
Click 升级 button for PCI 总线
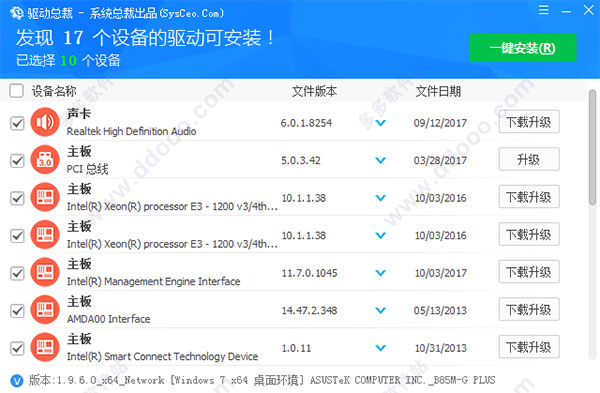point(529,159)
